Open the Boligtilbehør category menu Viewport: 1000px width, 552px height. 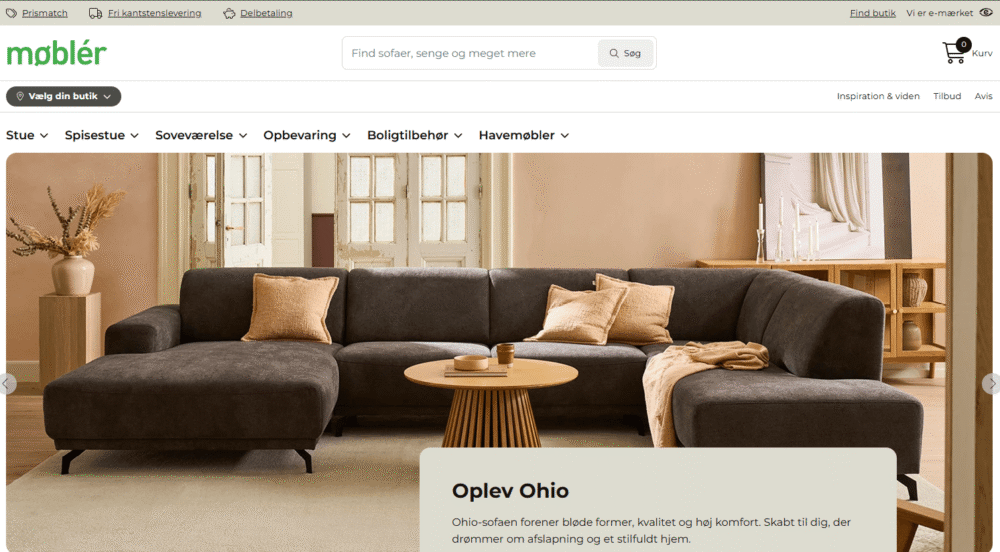[415, 135]
